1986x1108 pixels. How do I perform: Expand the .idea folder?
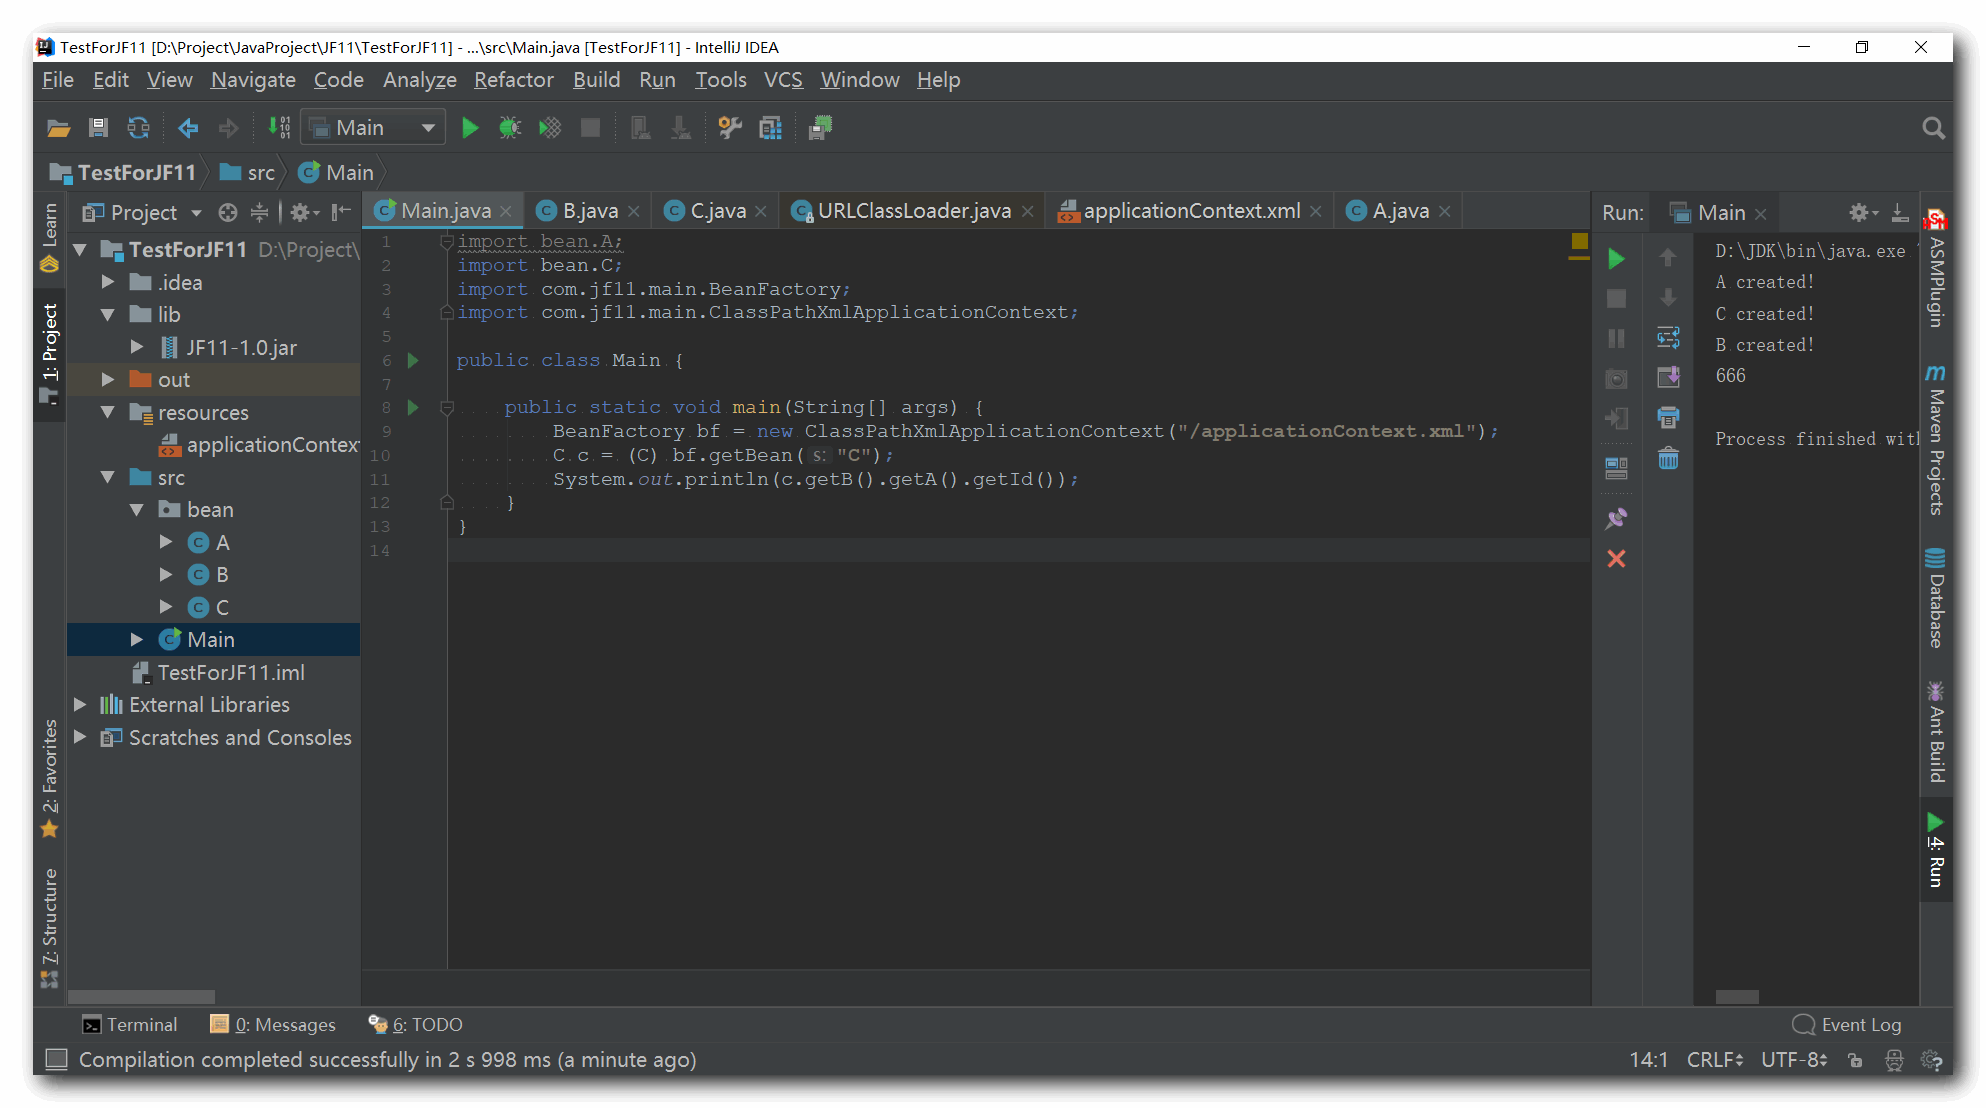[x=108, y=282]
